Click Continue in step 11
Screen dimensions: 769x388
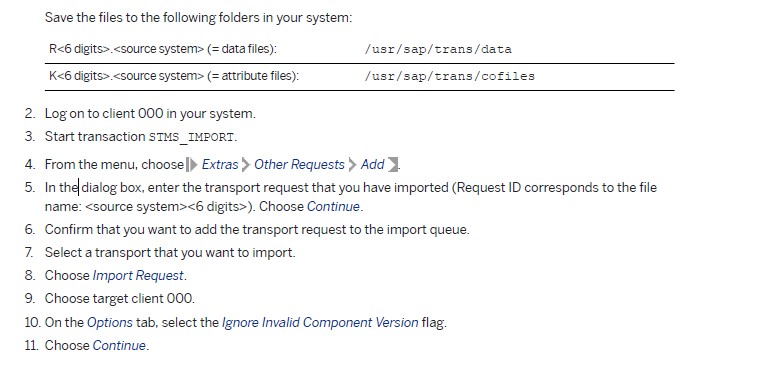pyautogui.click(x=119, y=345)
